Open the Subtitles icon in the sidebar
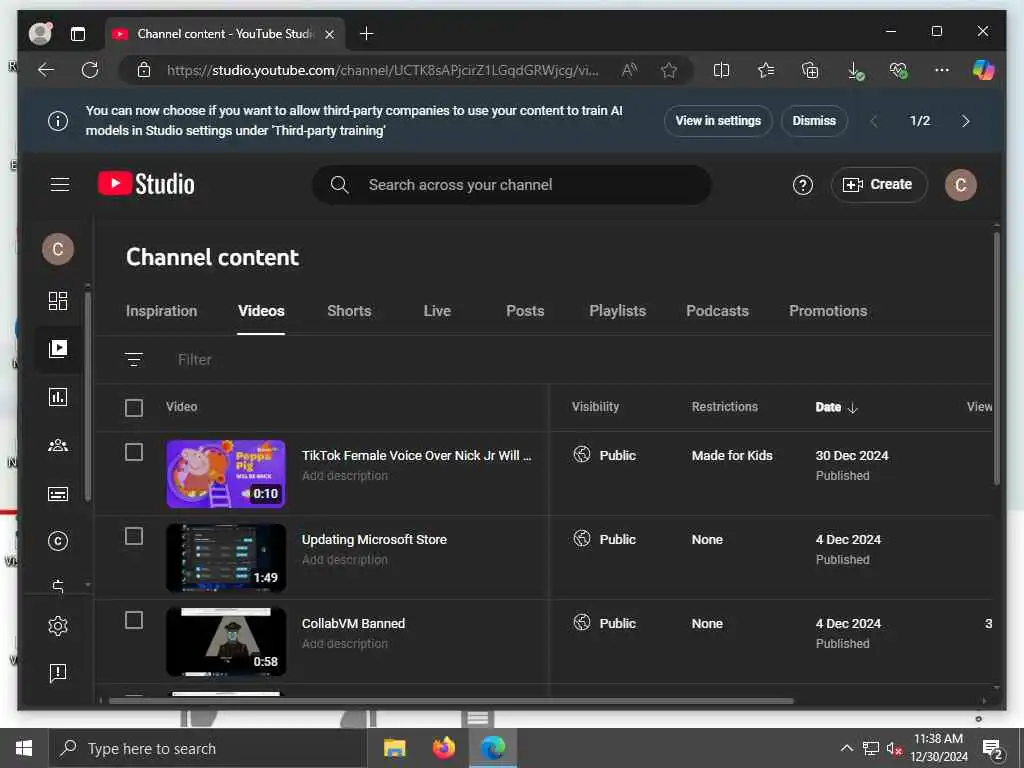1024x768 pixels. tap(58, 494)
